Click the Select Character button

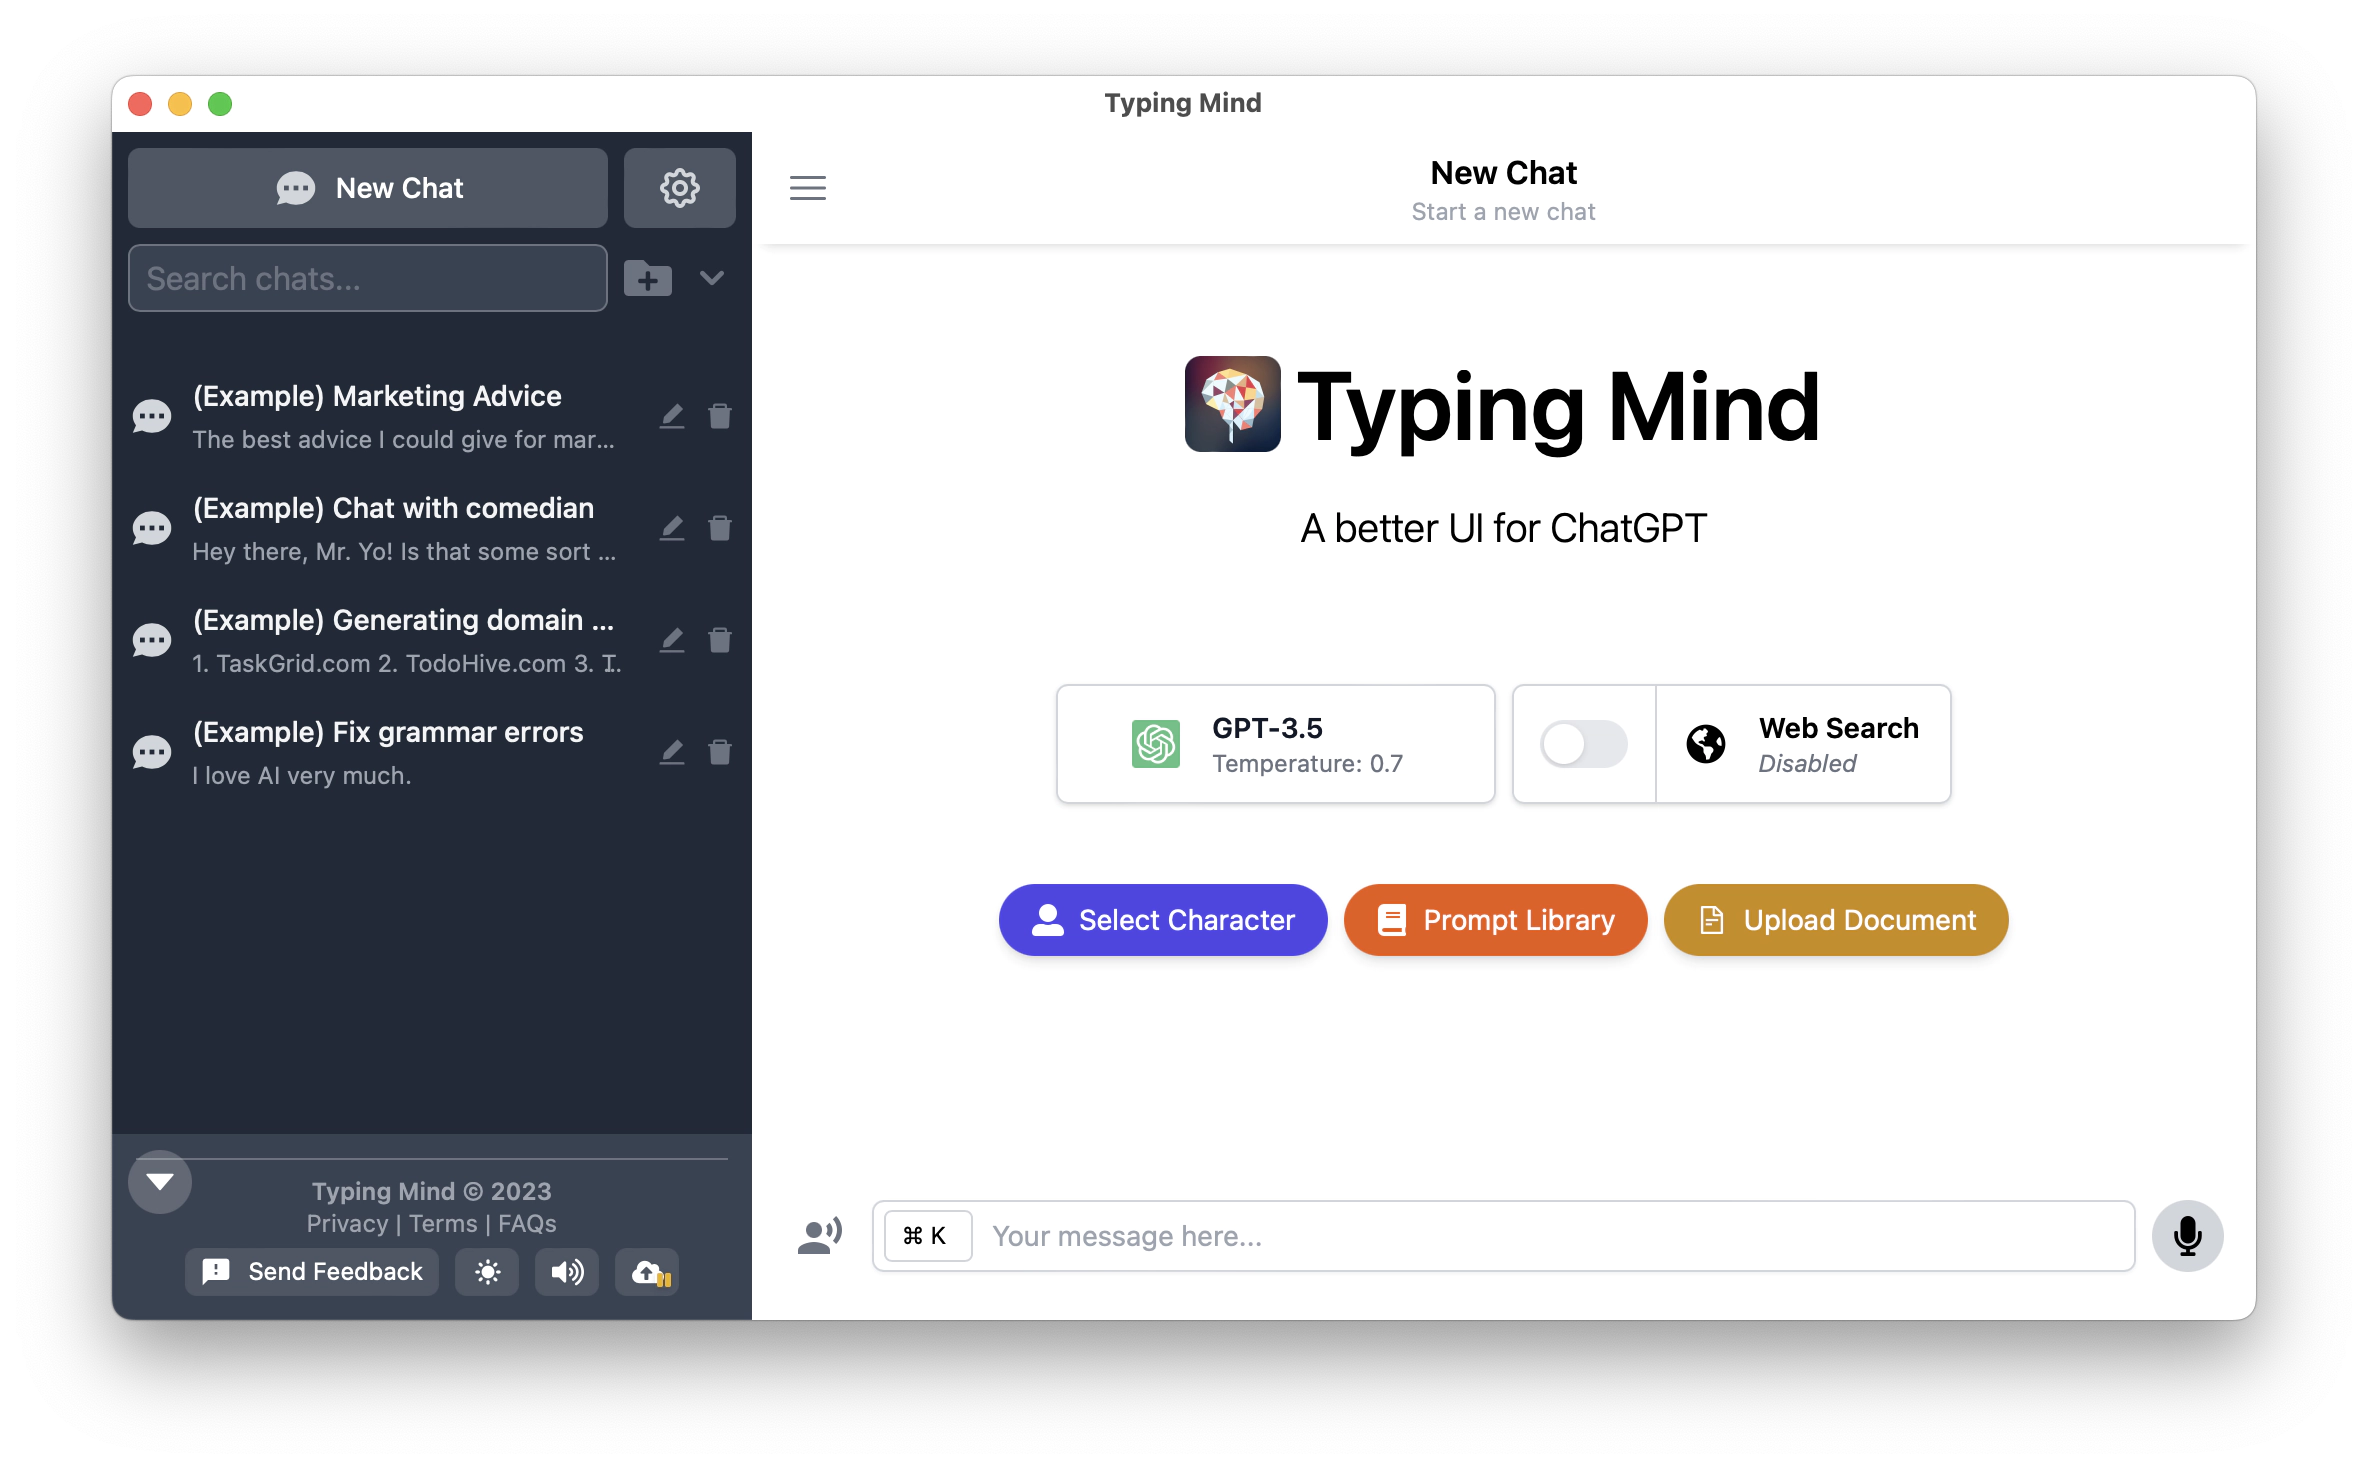pos(1163,920)
